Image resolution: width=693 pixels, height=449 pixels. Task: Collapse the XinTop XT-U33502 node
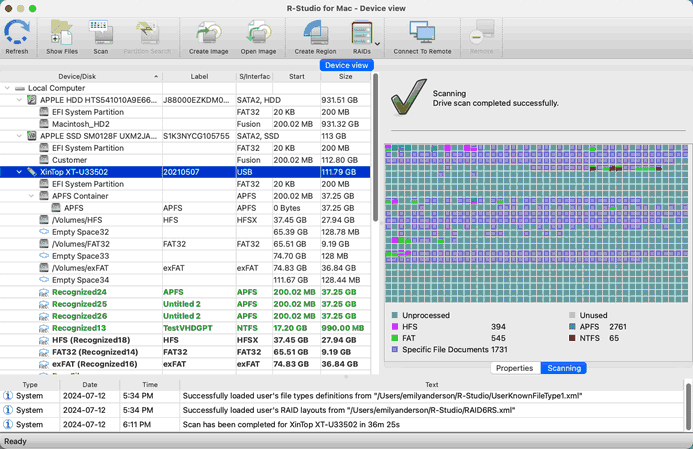19,172
